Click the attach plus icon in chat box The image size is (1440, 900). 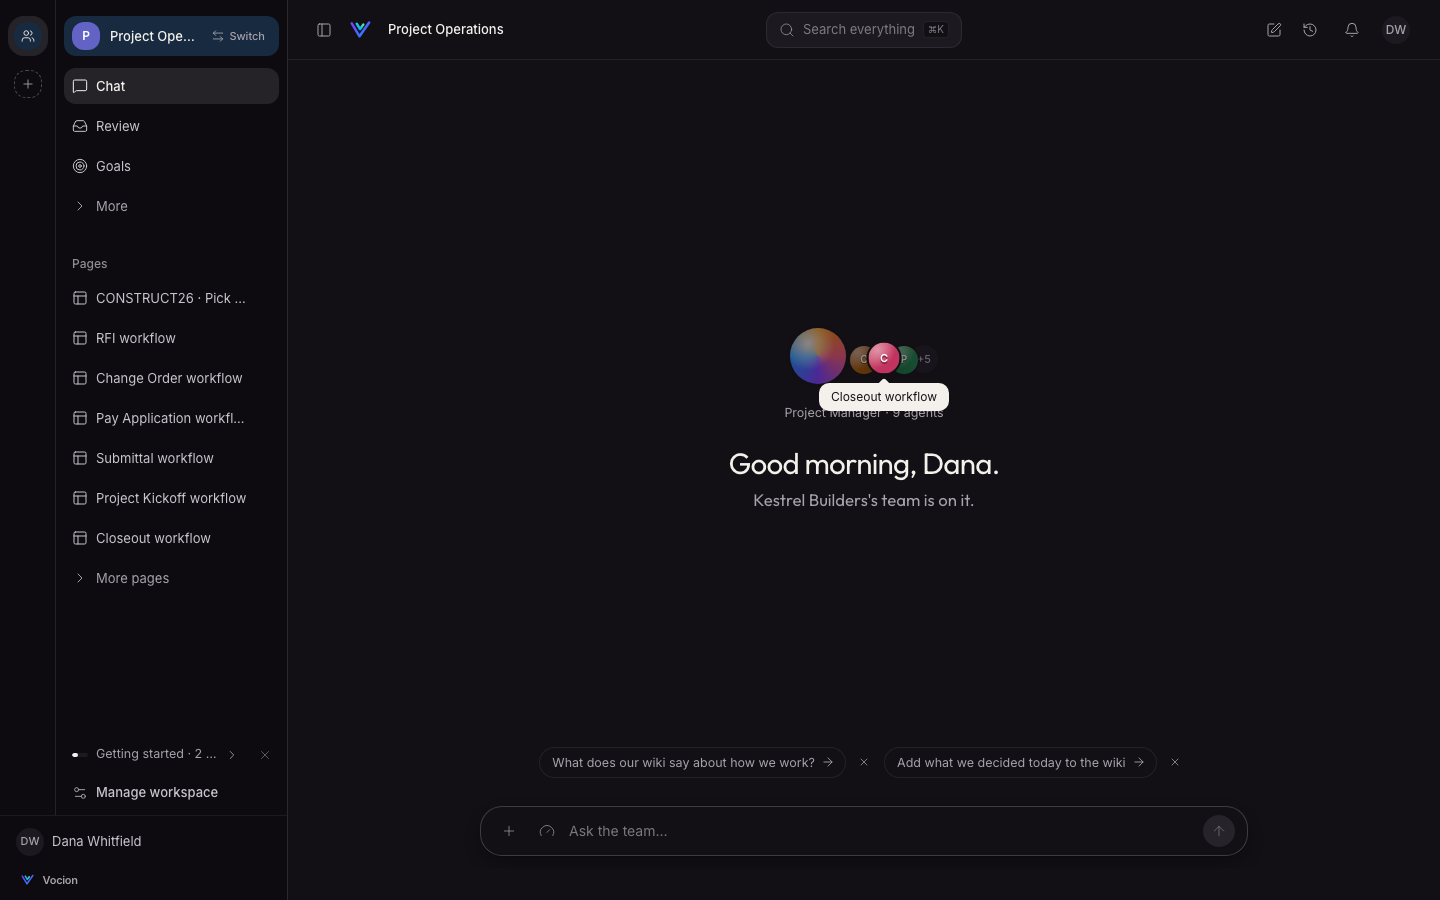click(x=509, y=831)
